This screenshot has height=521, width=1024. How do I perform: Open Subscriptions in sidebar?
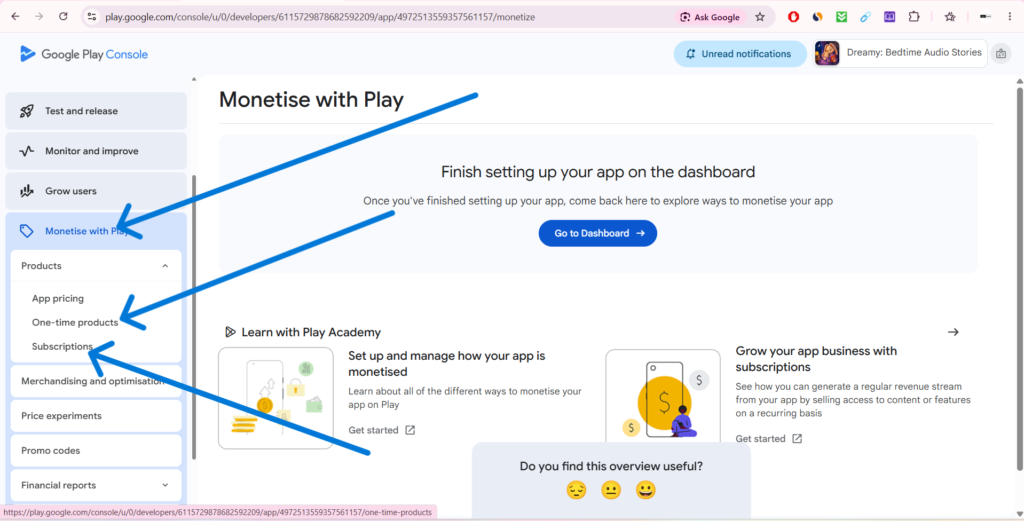[x=63, y=347]
